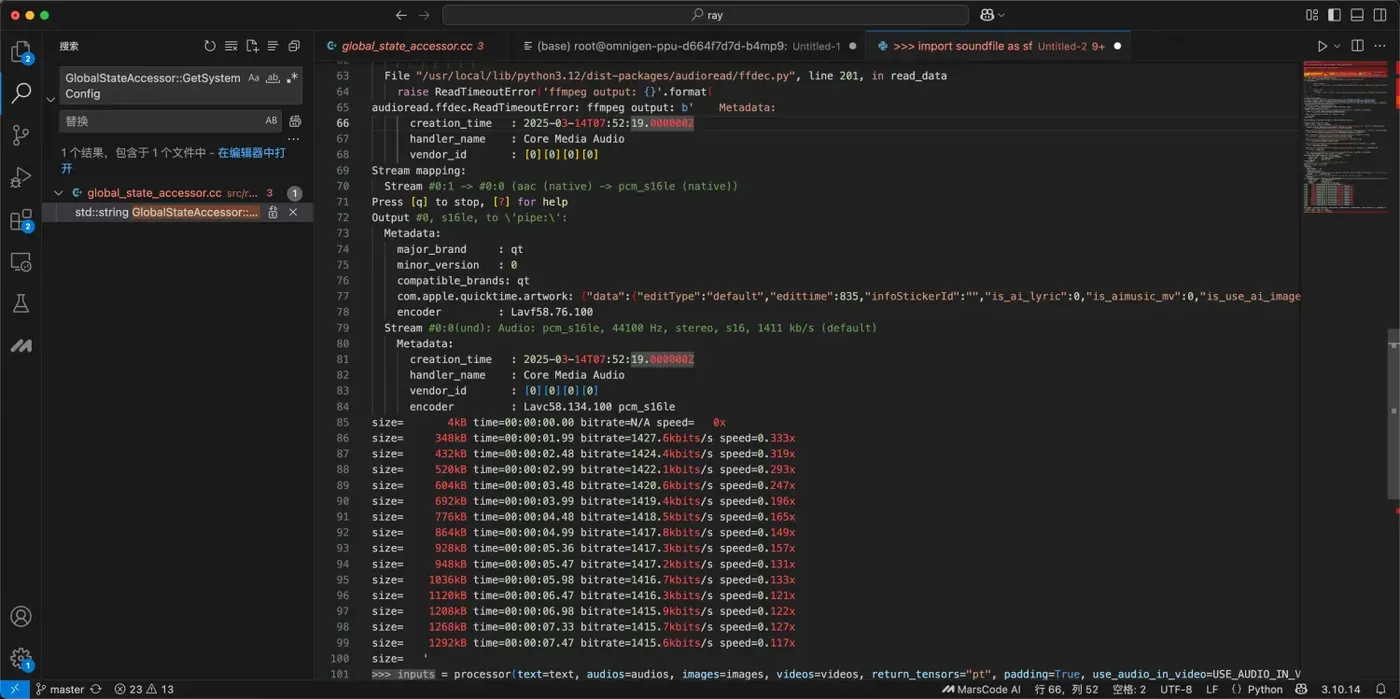The height and width of the screenshot is (699, 1400).
Task: Customize layout icon
Action: coord(1312,15)
